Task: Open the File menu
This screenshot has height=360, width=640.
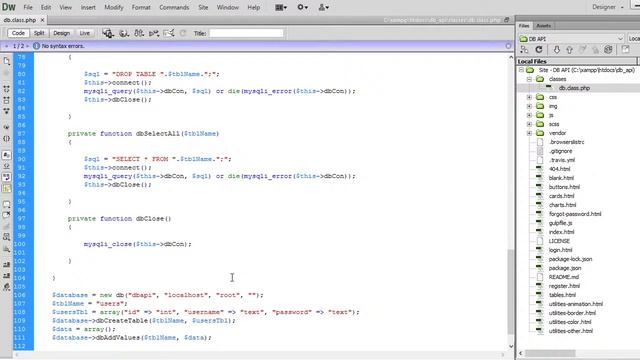Action: click(x=28, y=7)
